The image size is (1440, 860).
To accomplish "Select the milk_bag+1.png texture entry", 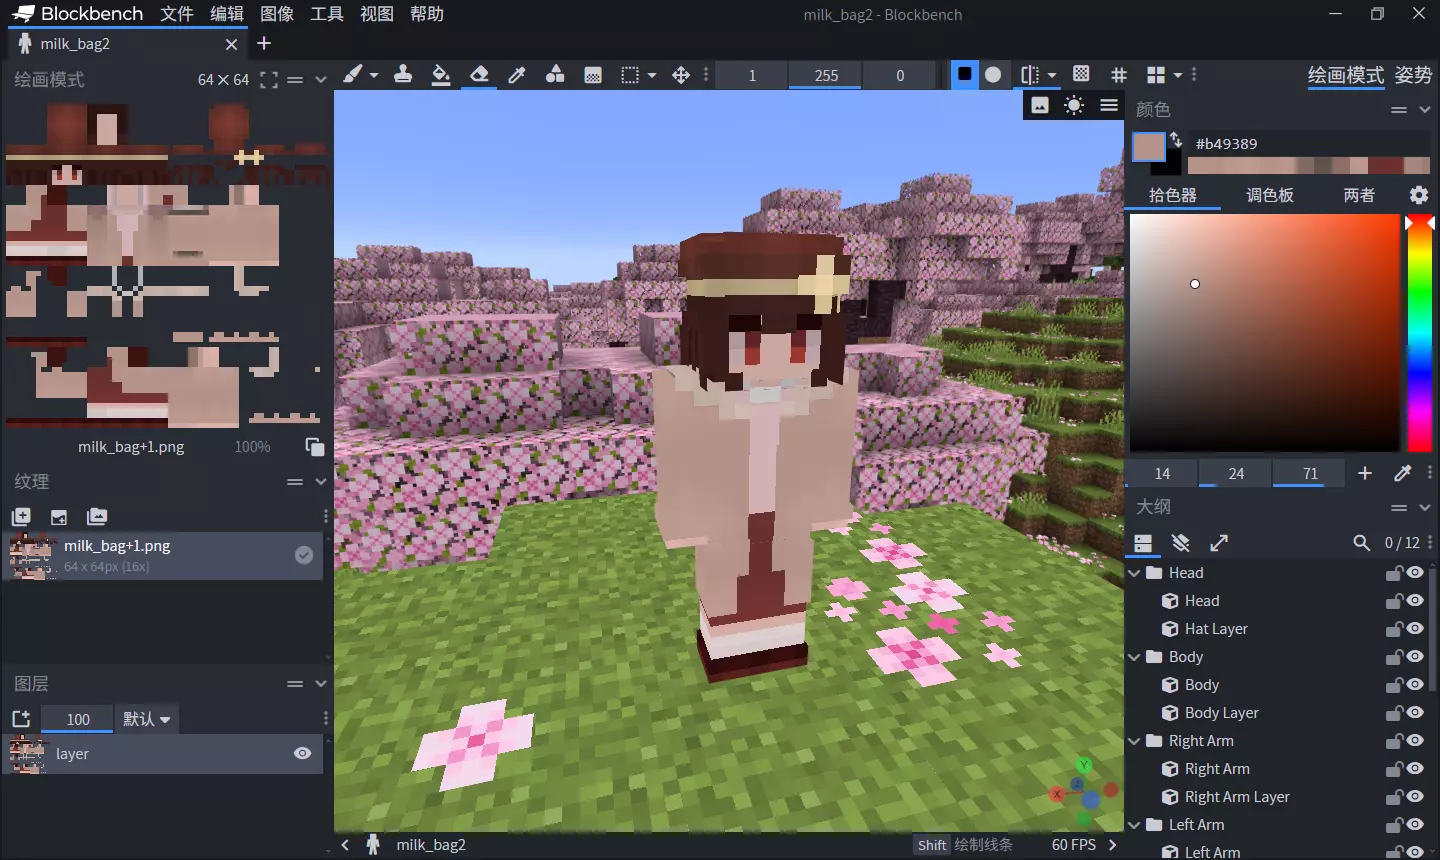I will point(164,556).
